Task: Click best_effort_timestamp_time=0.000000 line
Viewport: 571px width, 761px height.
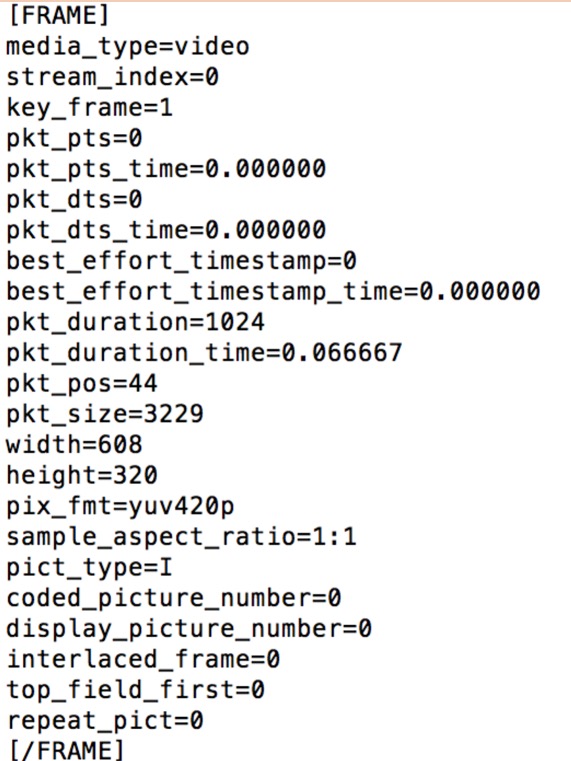Action: click(273, 292)
